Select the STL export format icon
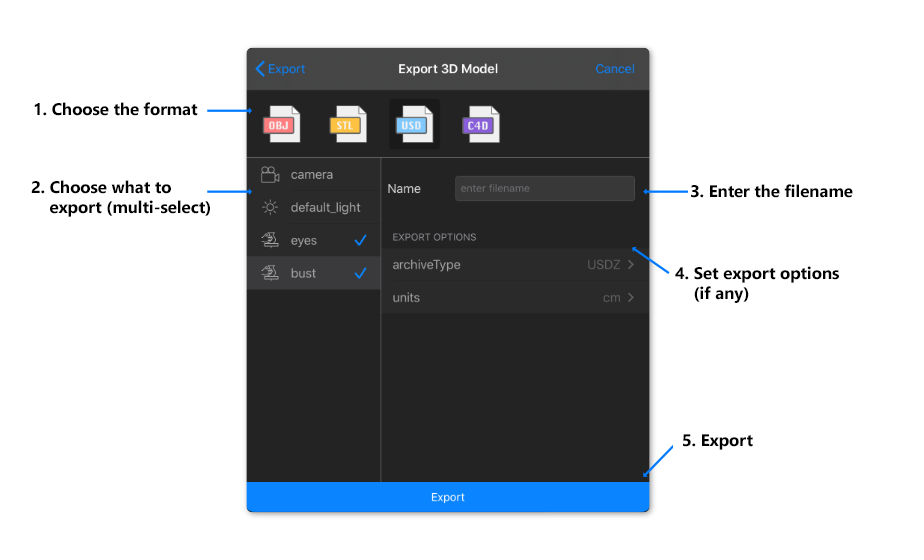The height and width of the screenshot is (560, 924). (348, 124)
